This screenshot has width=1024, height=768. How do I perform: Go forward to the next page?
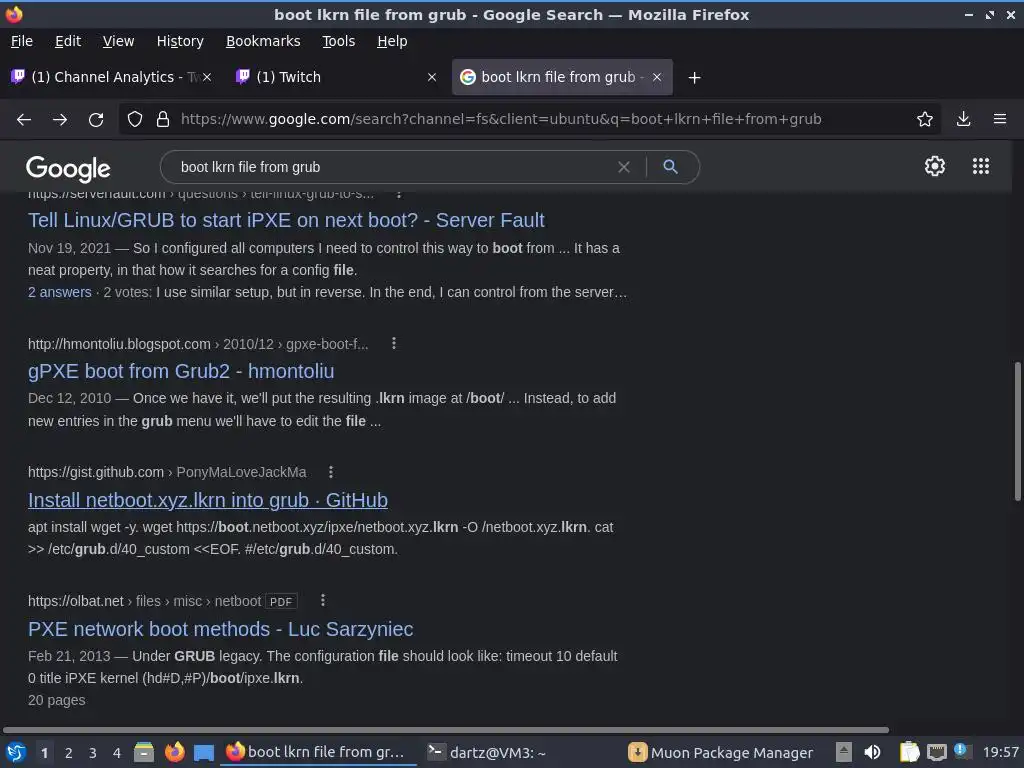click(60, 120)
